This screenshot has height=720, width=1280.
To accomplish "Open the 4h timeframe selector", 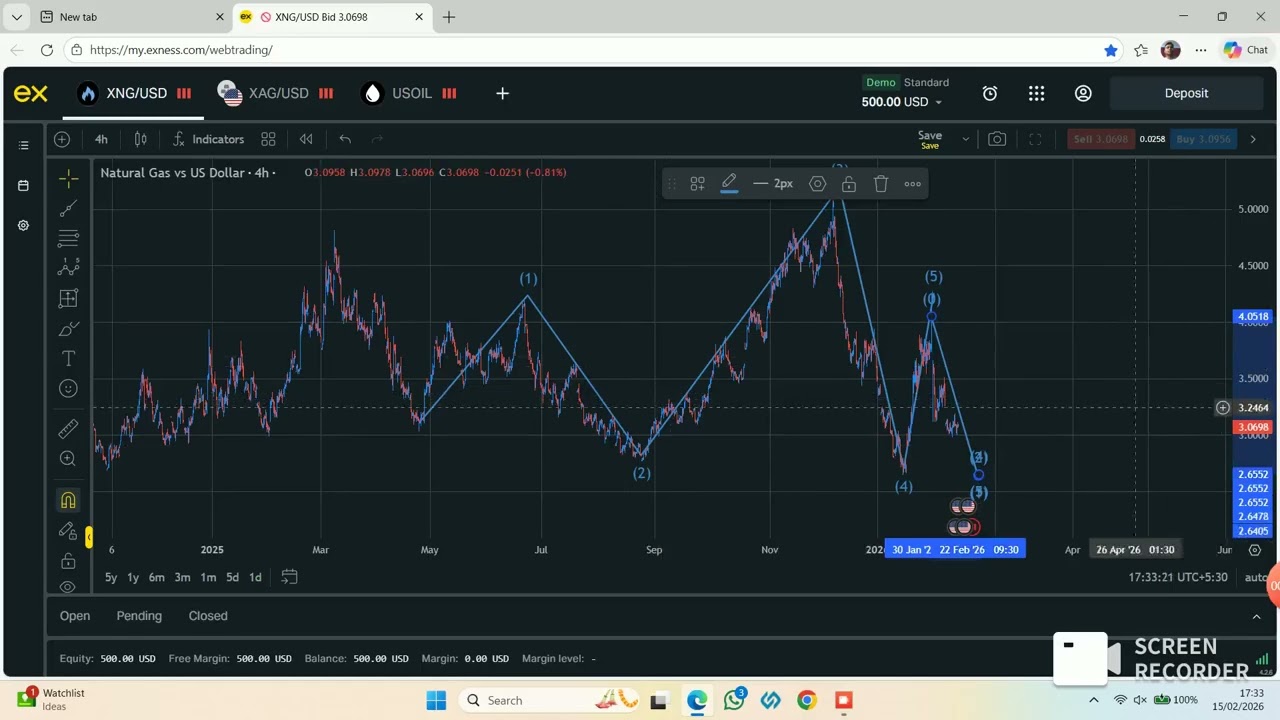I will click(x=101, y=139).
